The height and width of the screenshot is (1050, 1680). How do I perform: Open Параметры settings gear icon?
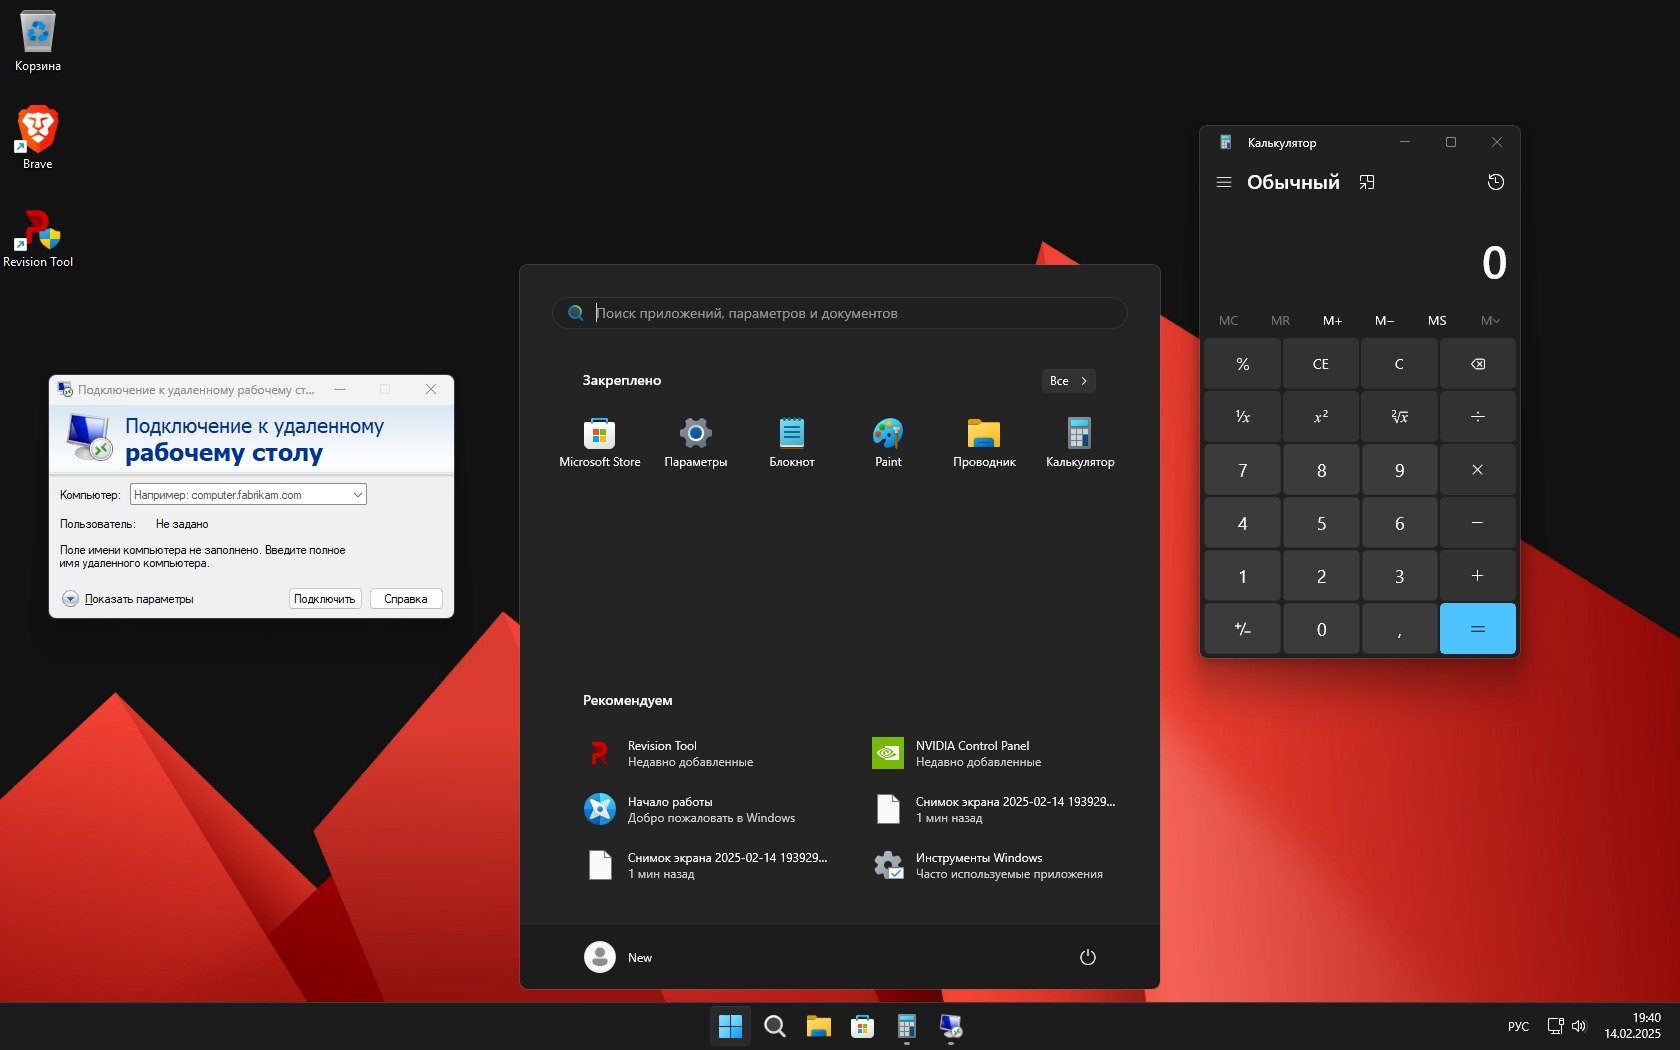pos(695,442)
